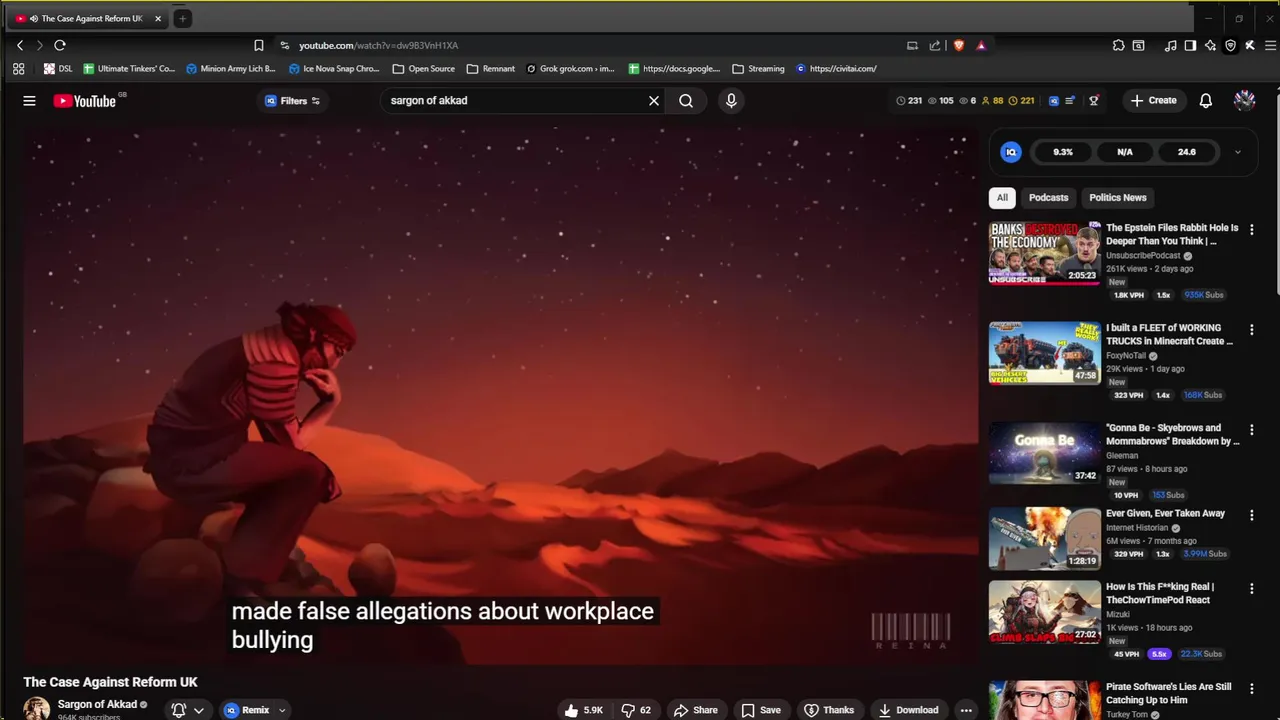Open Brave VPN shield icon
1280x720 pixels.
point(1230,45)
